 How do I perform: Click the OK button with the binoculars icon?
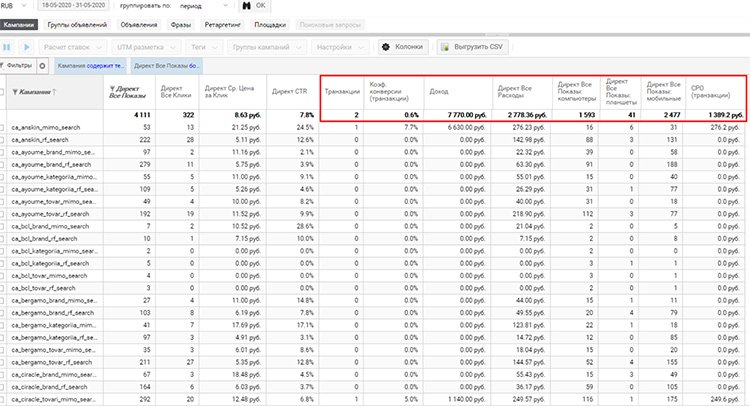tap(254, 6)
